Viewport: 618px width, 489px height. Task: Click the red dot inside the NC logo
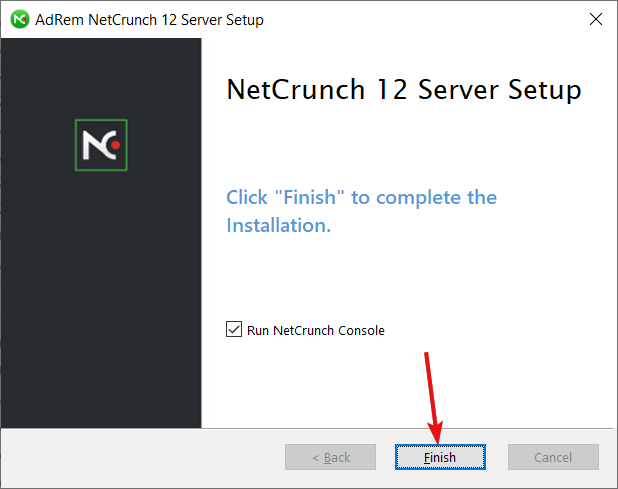(x=115, y=145)
